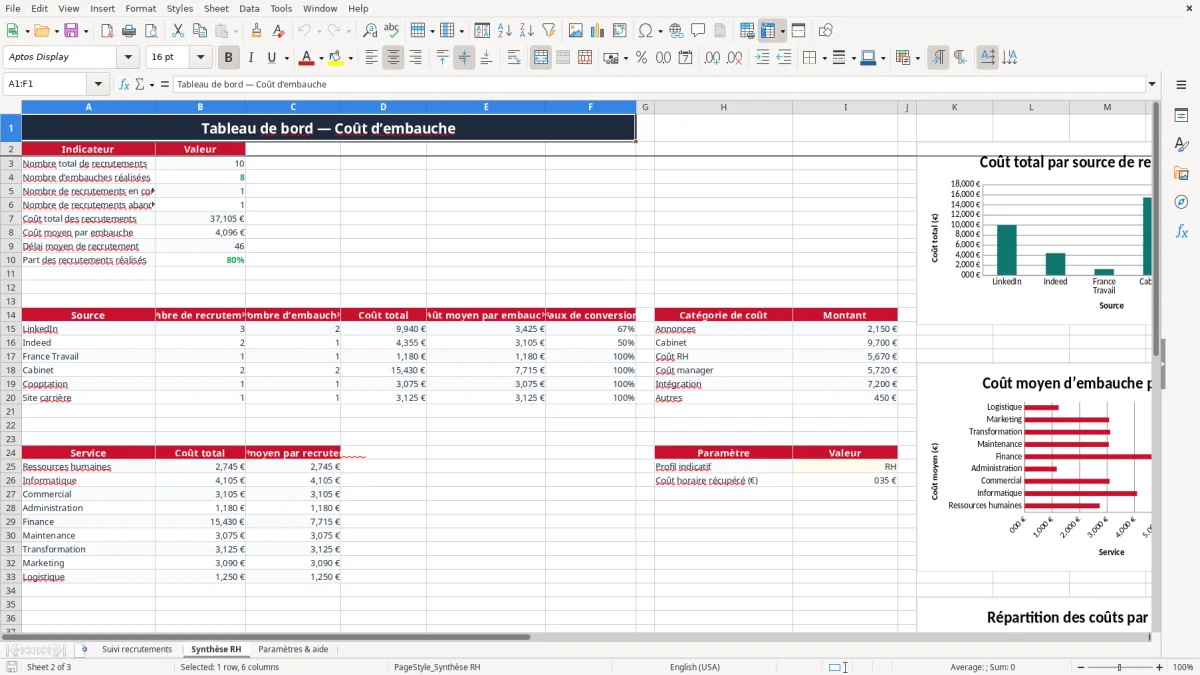The height and width of the screenshot is (675, 1200).
Task: Select the Clone Formatting paintbrush
Action: pos(256,31)
